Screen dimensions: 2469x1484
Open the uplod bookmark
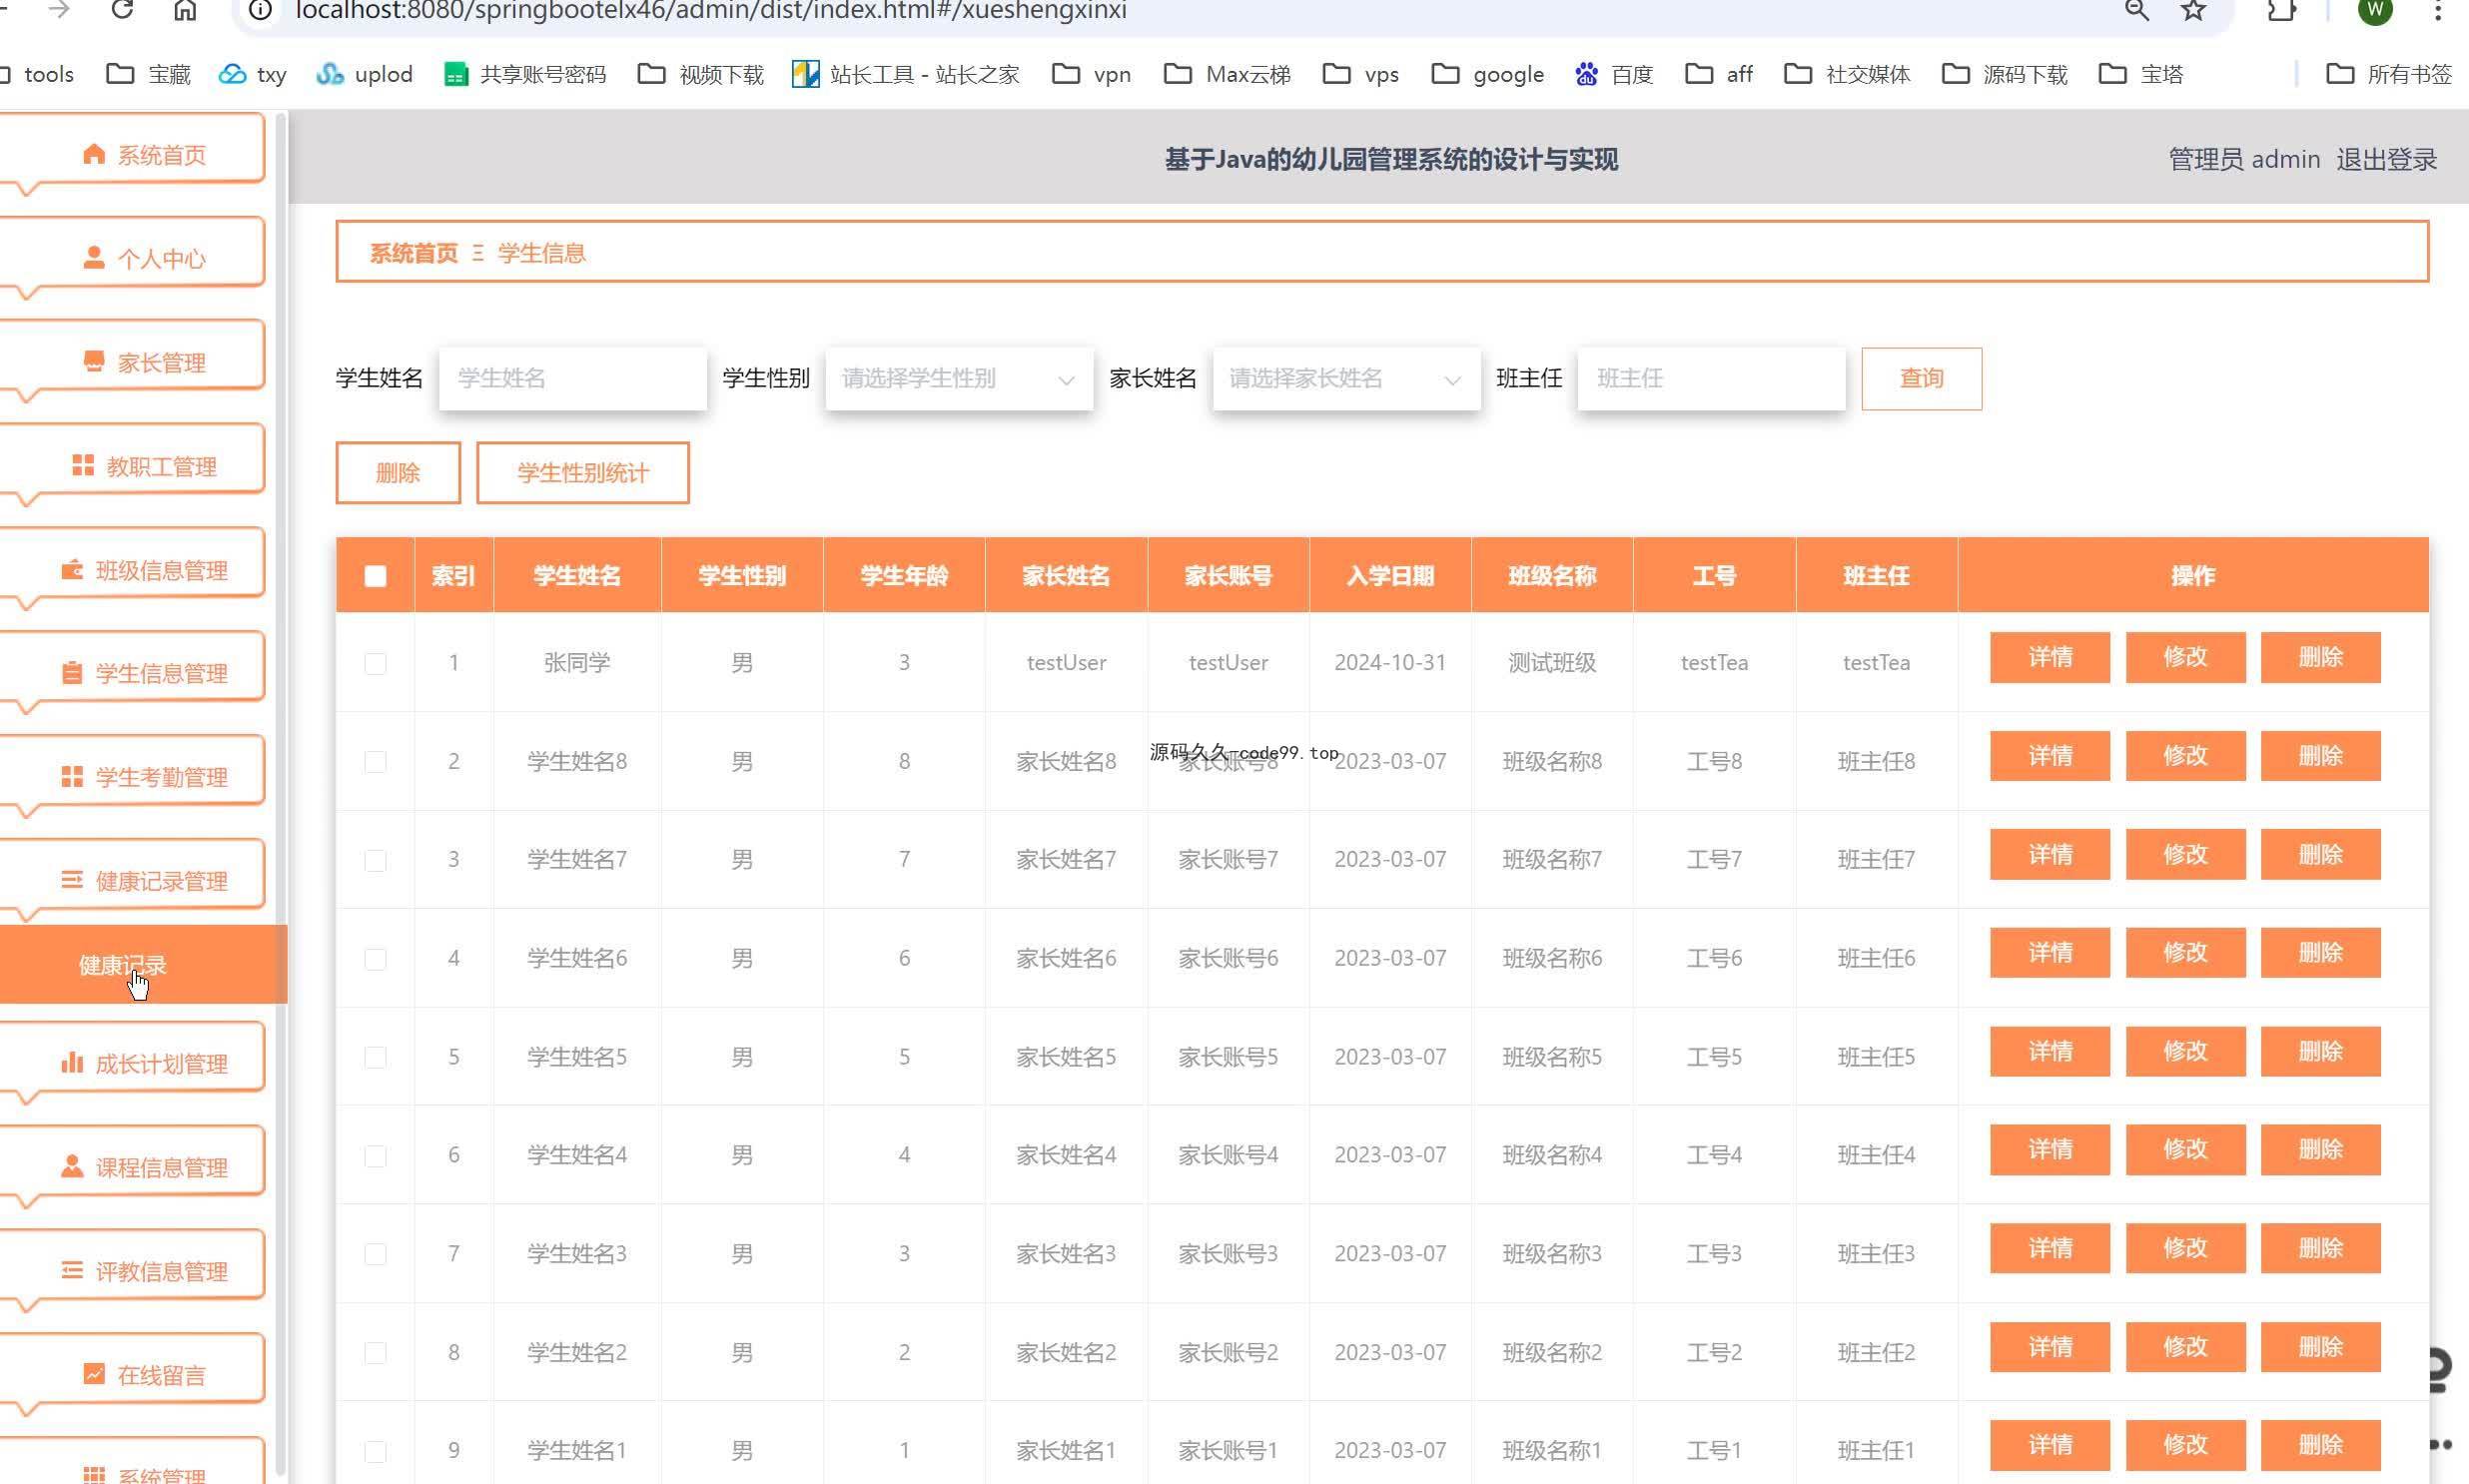[364, 74]
